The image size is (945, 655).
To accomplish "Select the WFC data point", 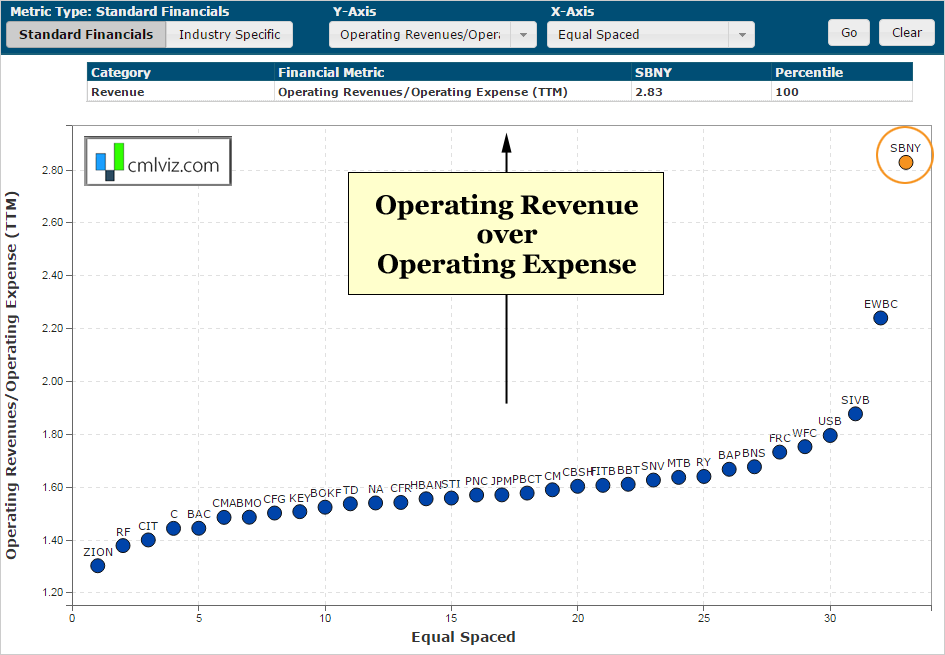I will tap(805, 447).
